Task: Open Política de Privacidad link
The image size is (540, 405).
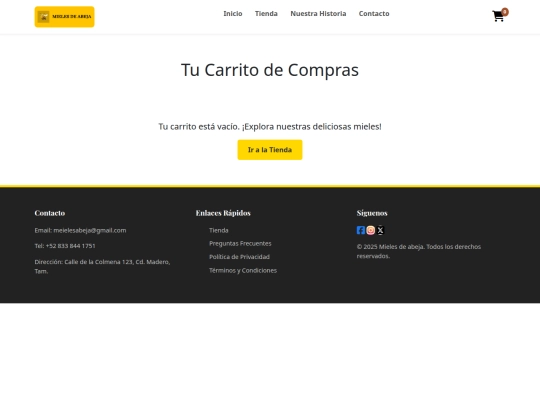Action: [x=239, y=257]
